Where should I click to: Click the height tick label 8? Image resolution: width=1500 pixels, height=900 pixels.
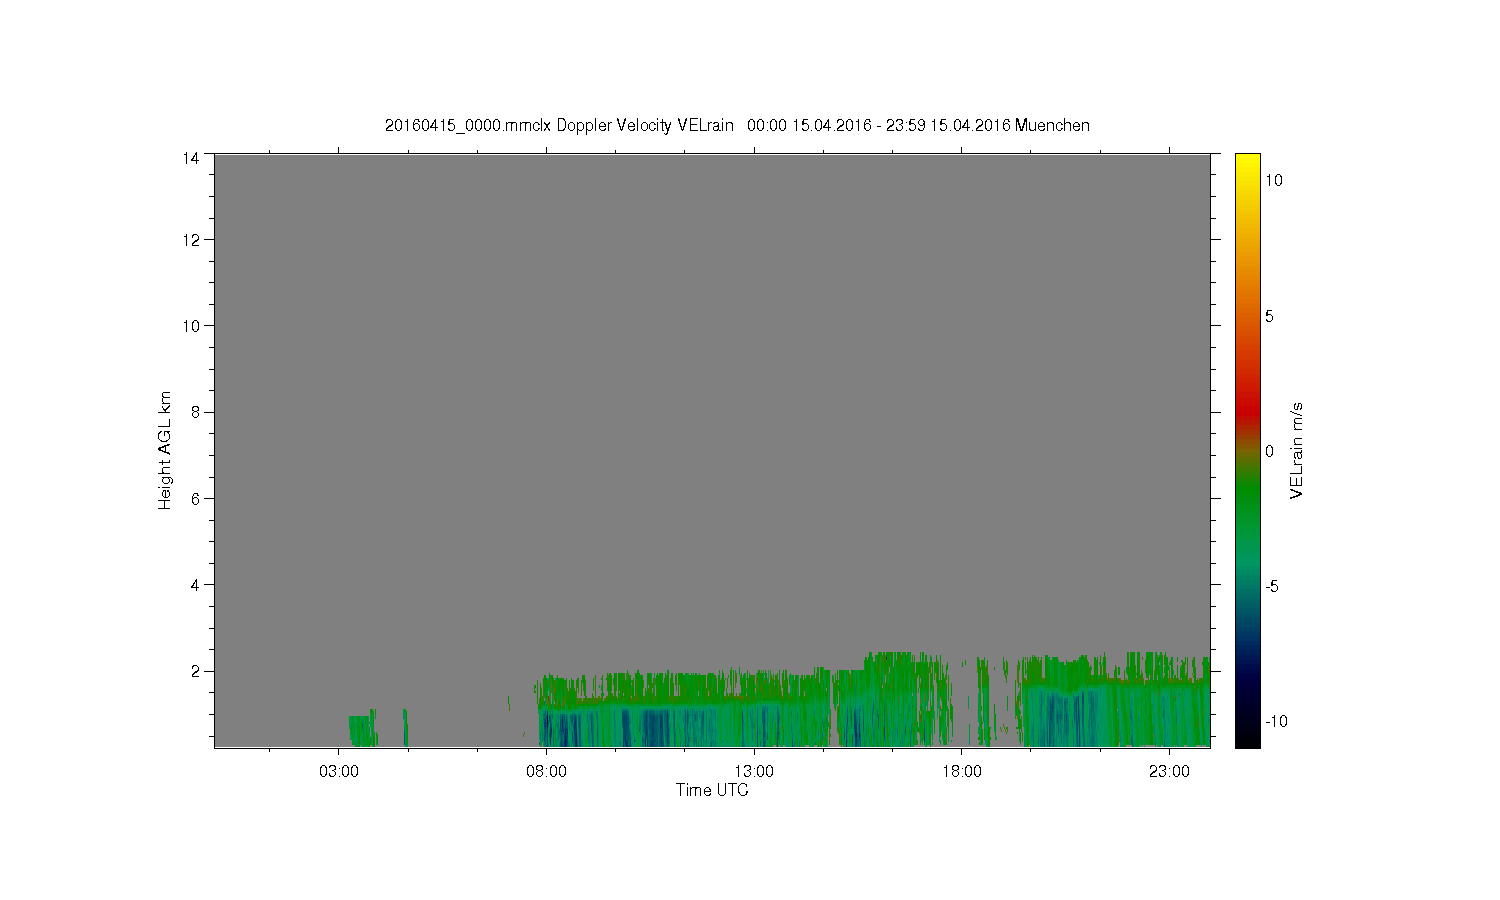[195, 412]
